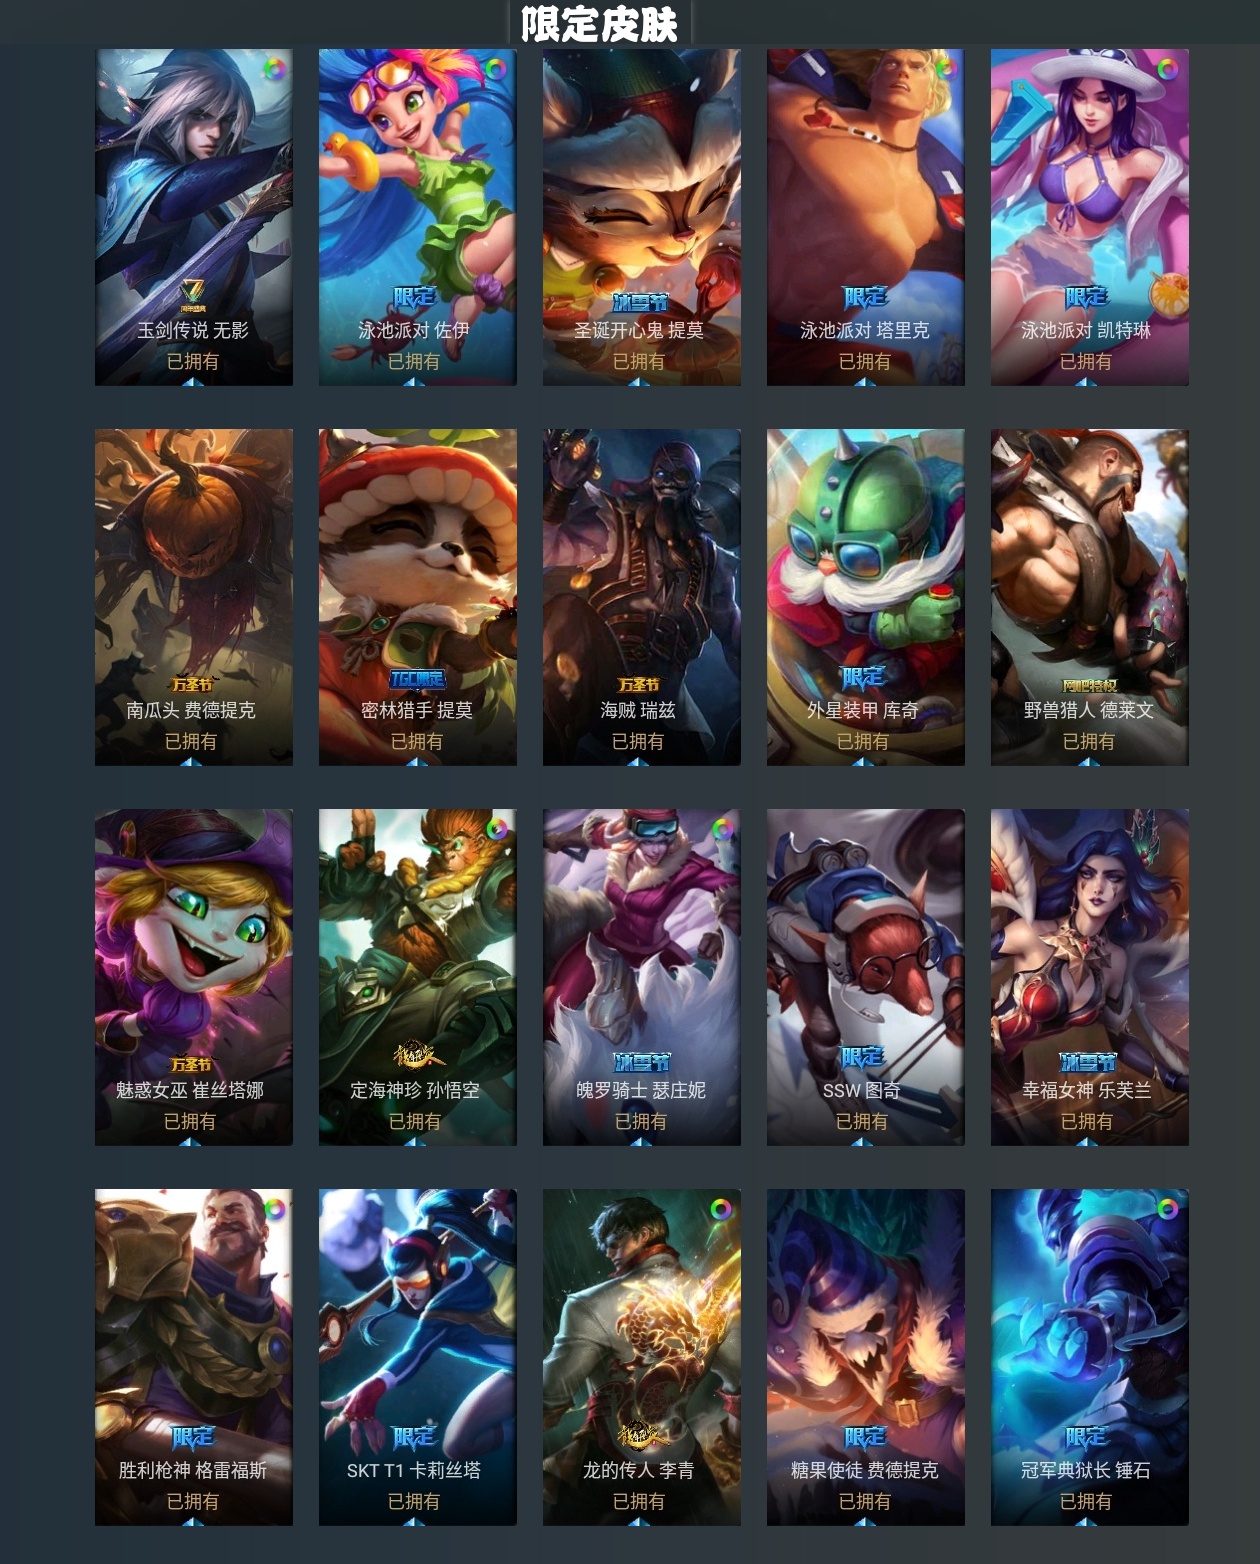Open the 泳池派对 塔里克 skin thumbnail

(x=866, y=217)
